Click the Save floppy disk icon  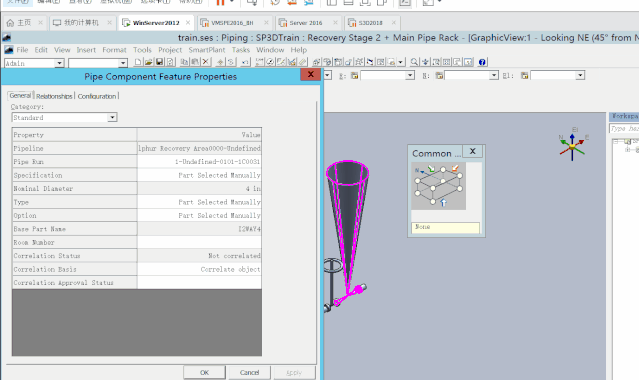159,62
